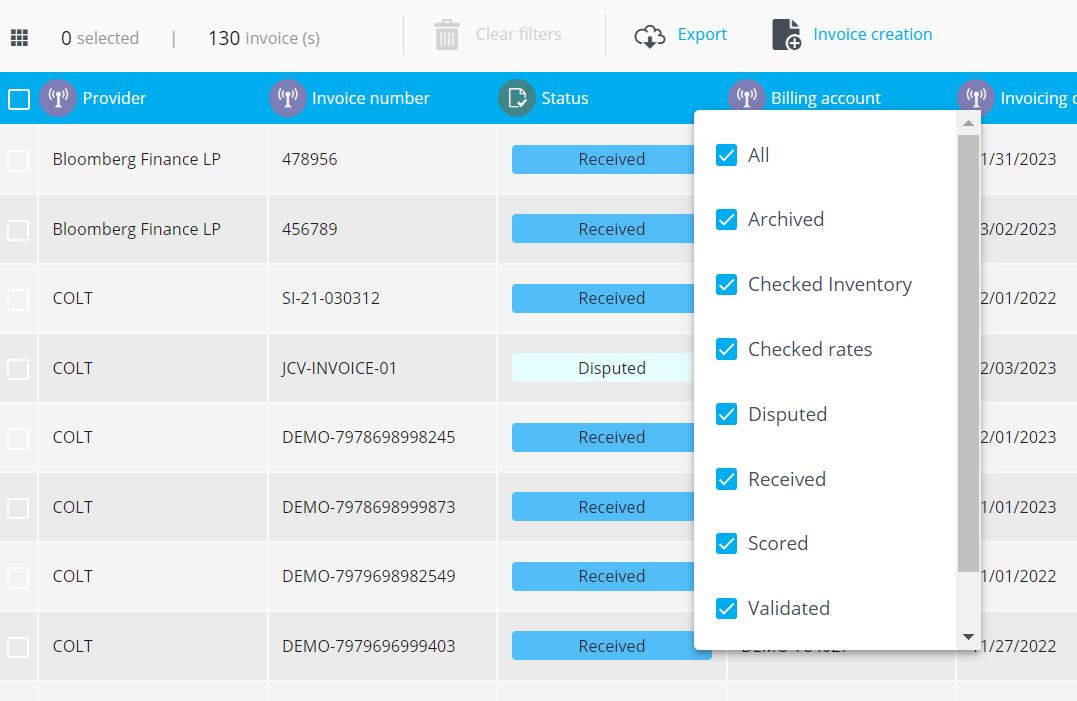Click the filter list scrollbar thumb
Image resolution: width=1077 pixels, height=701 pixels.
(x=967, y=350)
